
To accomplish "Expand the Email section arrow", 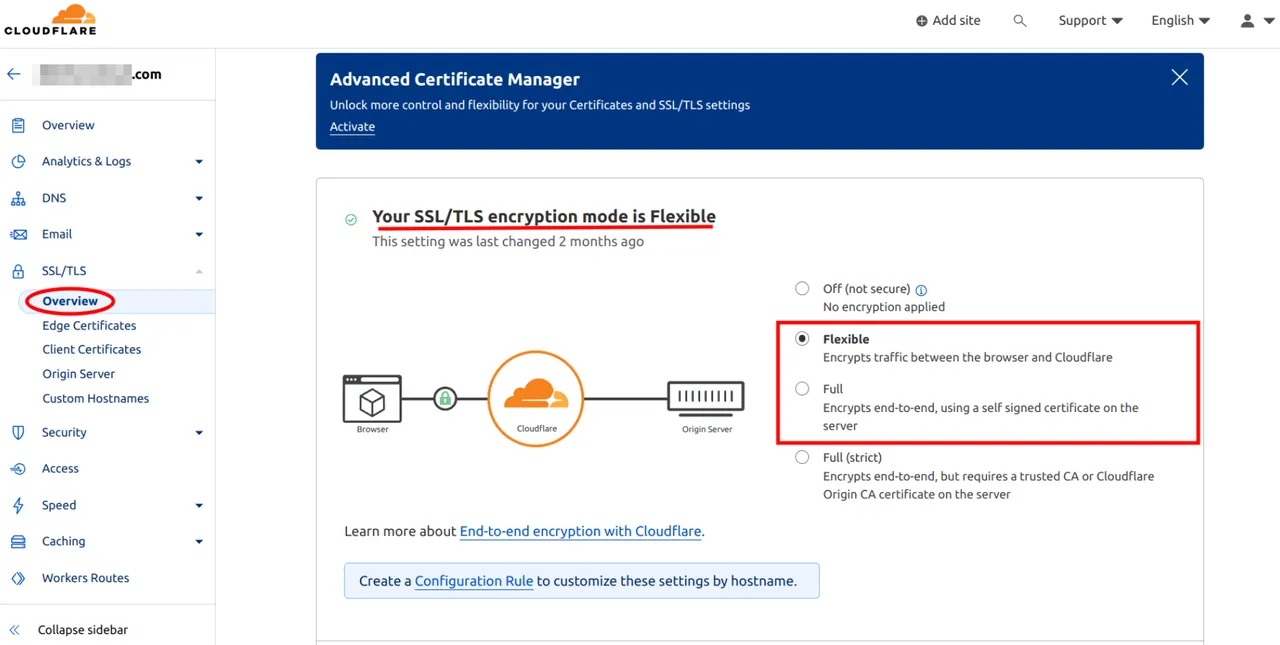I will pyautogui.click(x=199, y=235).
